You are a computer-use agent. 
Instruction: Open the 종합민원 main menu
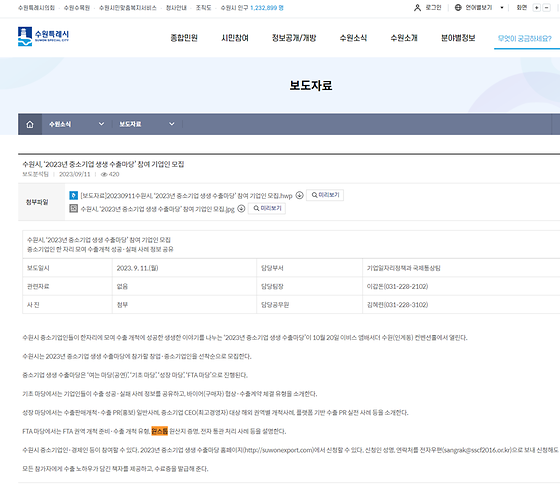184,38
